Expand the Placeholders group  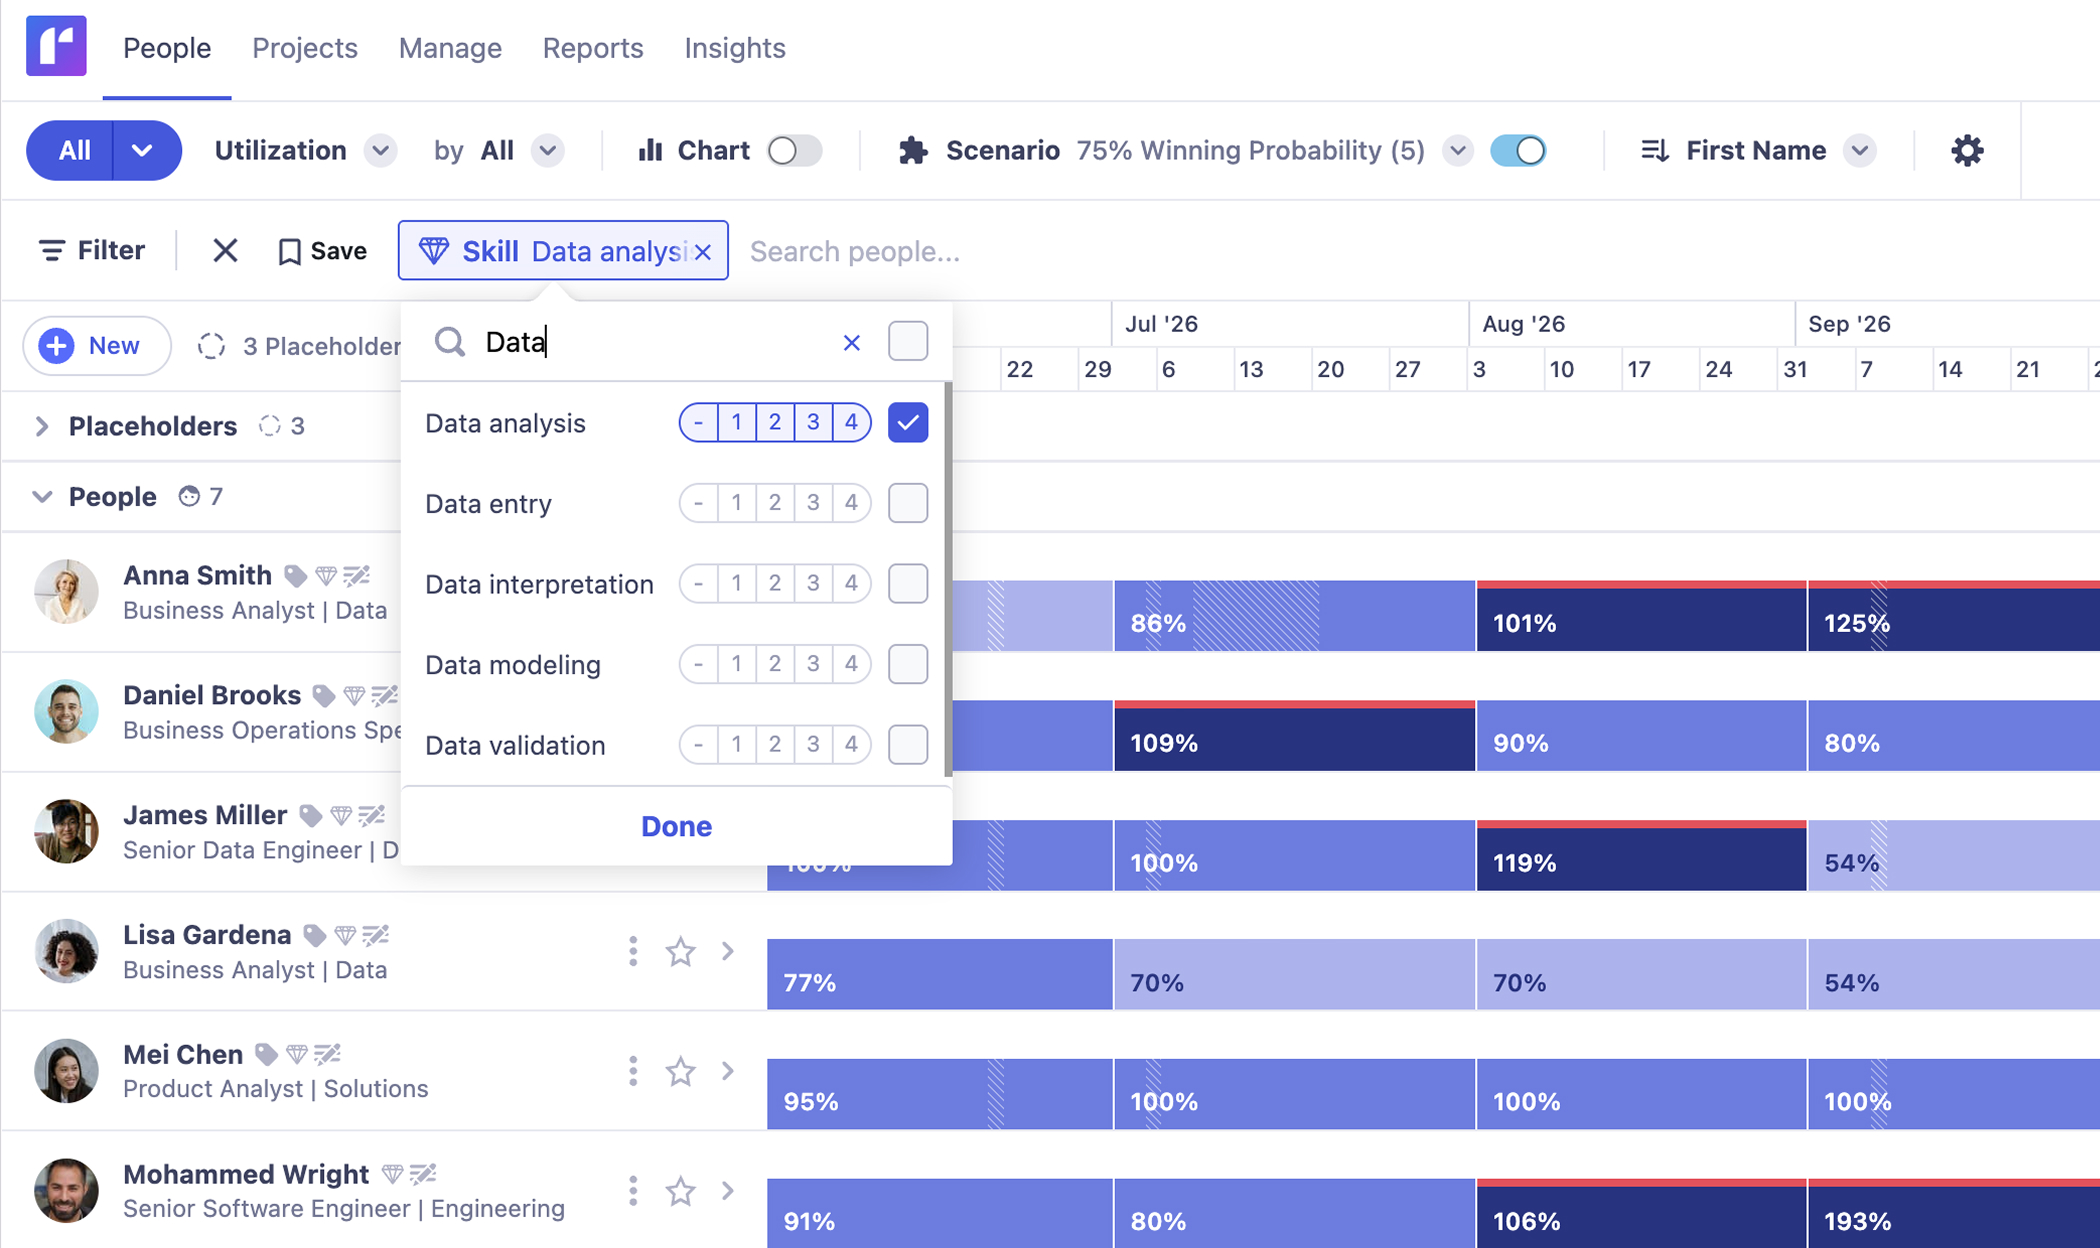(41, 427)
